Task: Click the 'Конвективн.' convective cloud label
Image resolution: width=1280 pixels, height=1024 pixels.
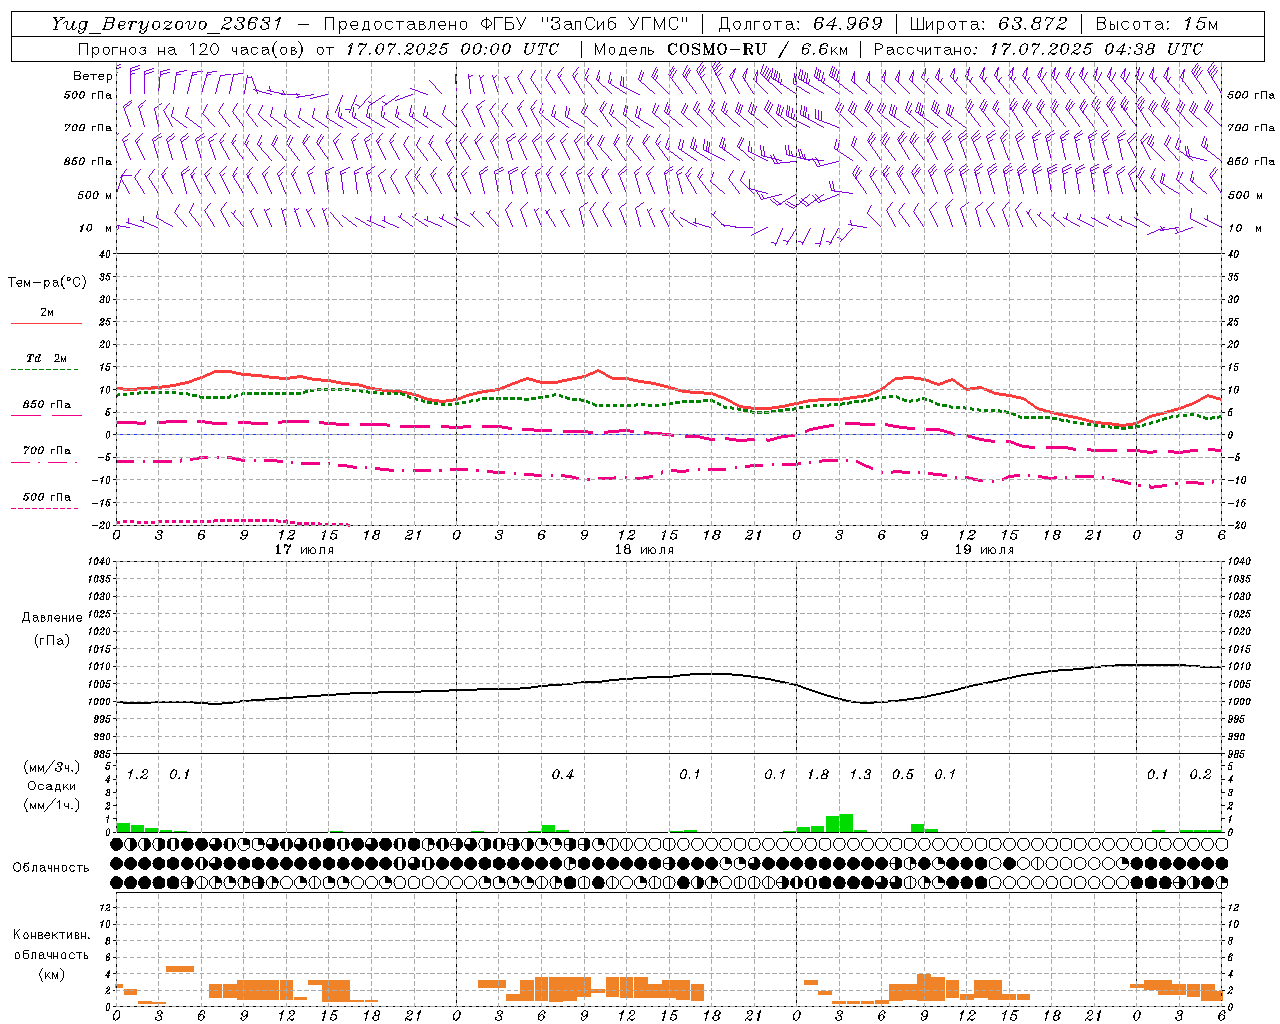Action: click(51, 935)
